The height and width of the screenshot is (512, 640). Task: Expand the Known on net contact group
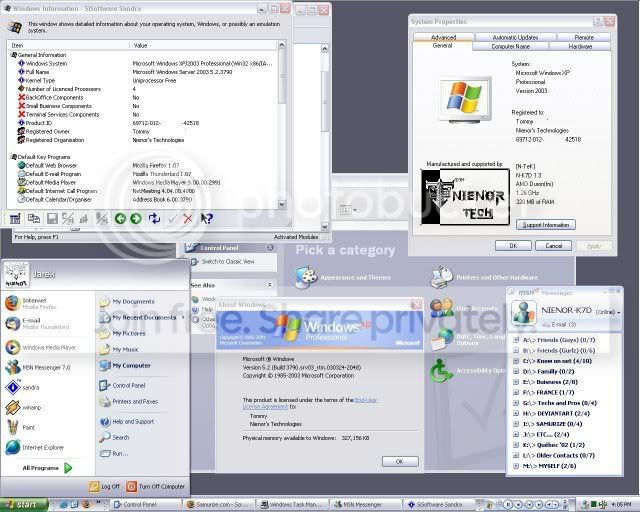tap(516, 361)
